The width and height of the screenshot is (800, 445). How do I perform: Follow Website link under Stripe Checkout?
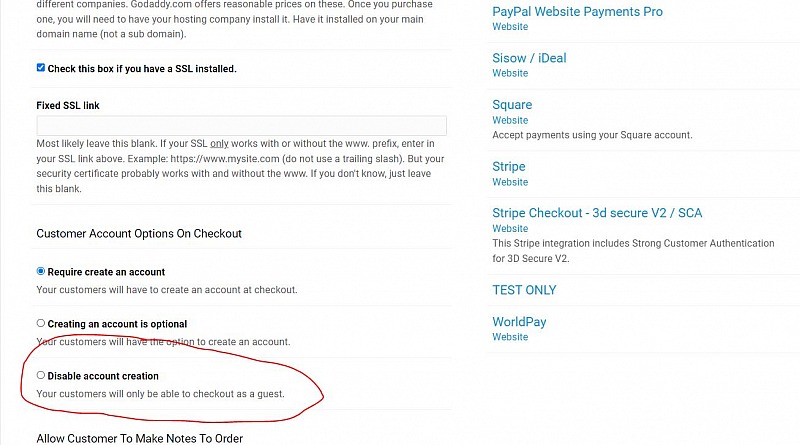510,229
